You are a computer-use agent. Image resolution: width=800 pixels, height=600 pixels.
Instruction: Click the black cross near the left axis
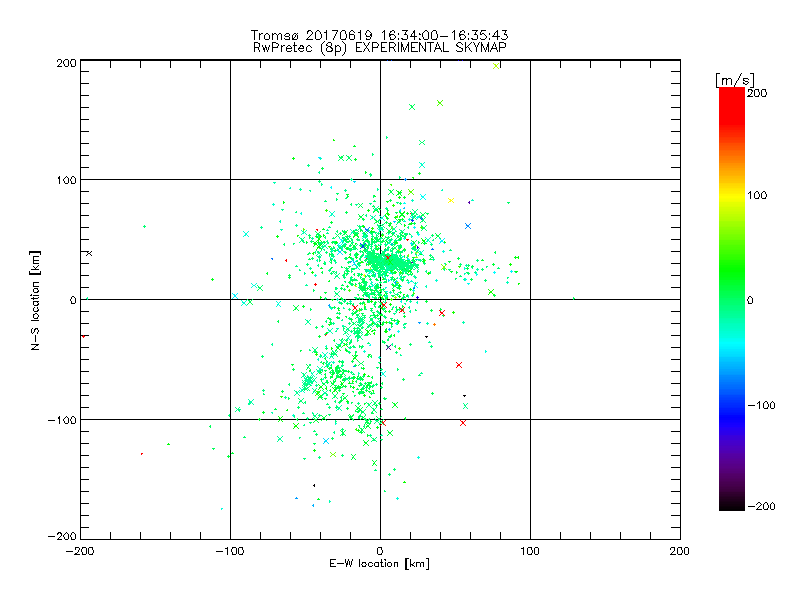[89, 254]
